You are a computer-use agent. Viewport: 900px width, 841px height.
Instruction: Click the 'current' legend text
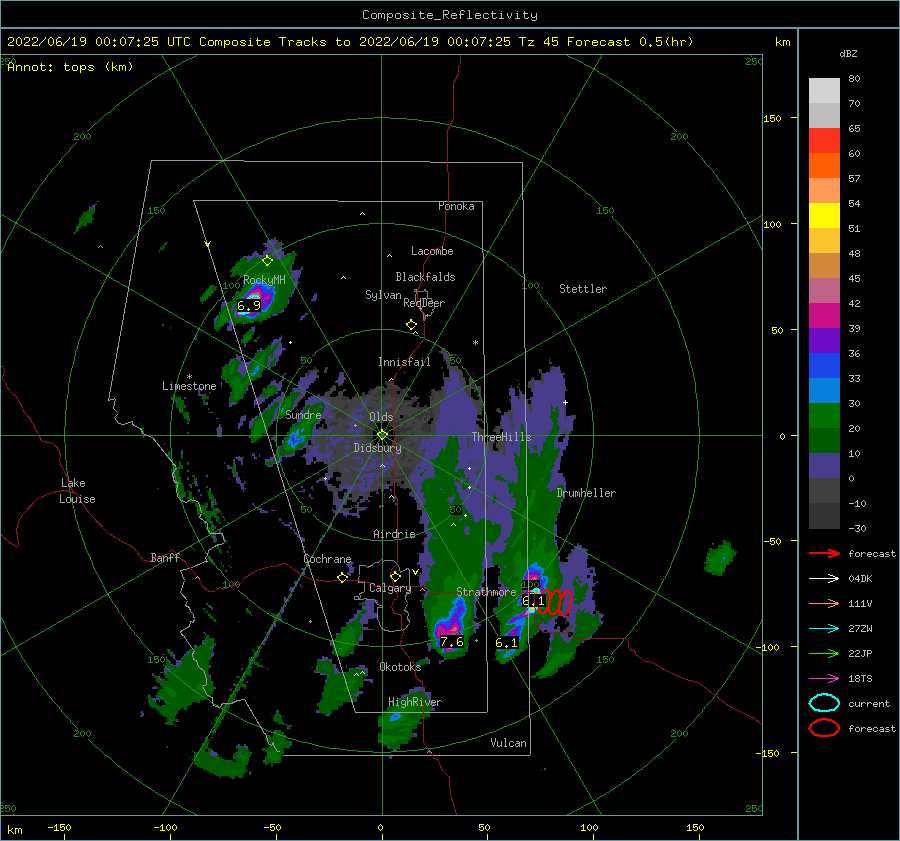[869, 703]
